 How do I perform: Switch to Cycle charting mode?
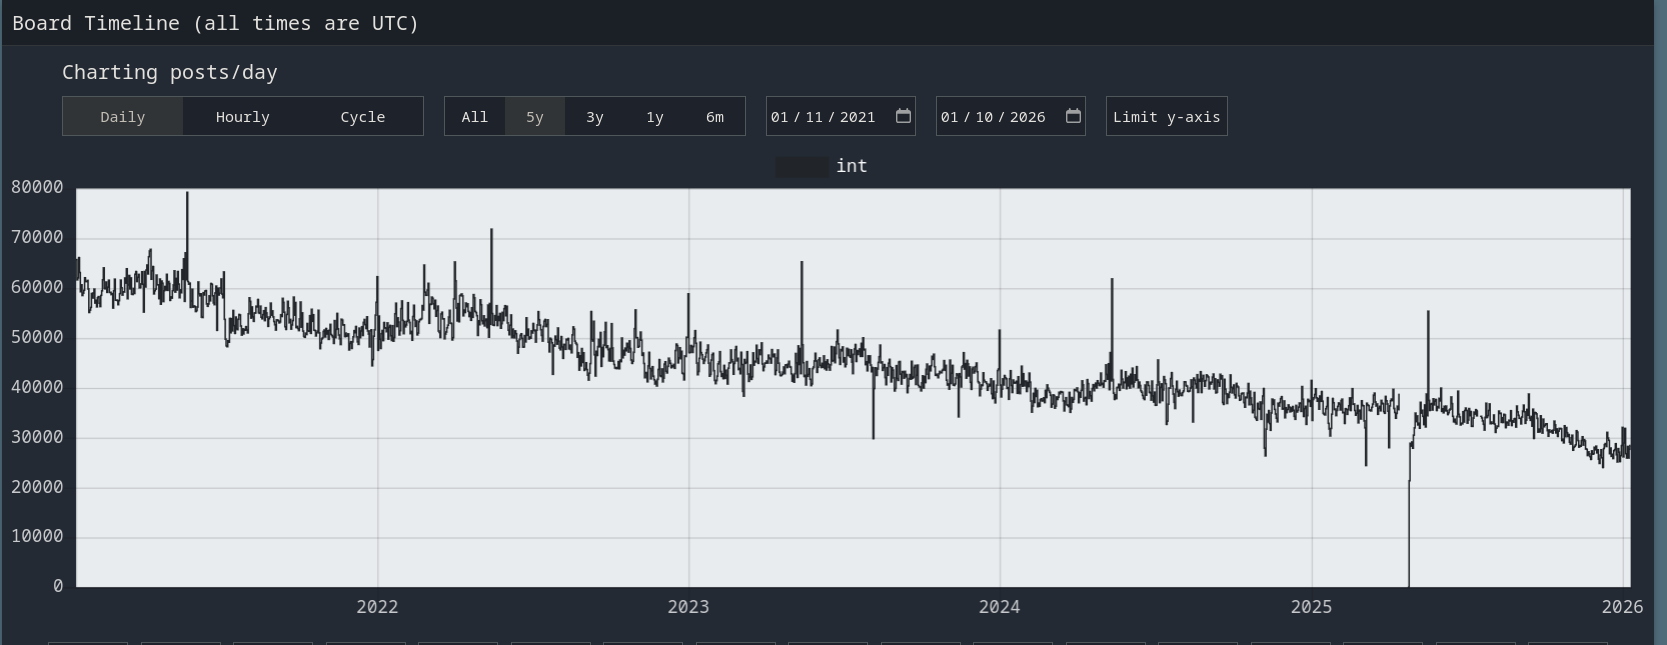click(362, 117)
